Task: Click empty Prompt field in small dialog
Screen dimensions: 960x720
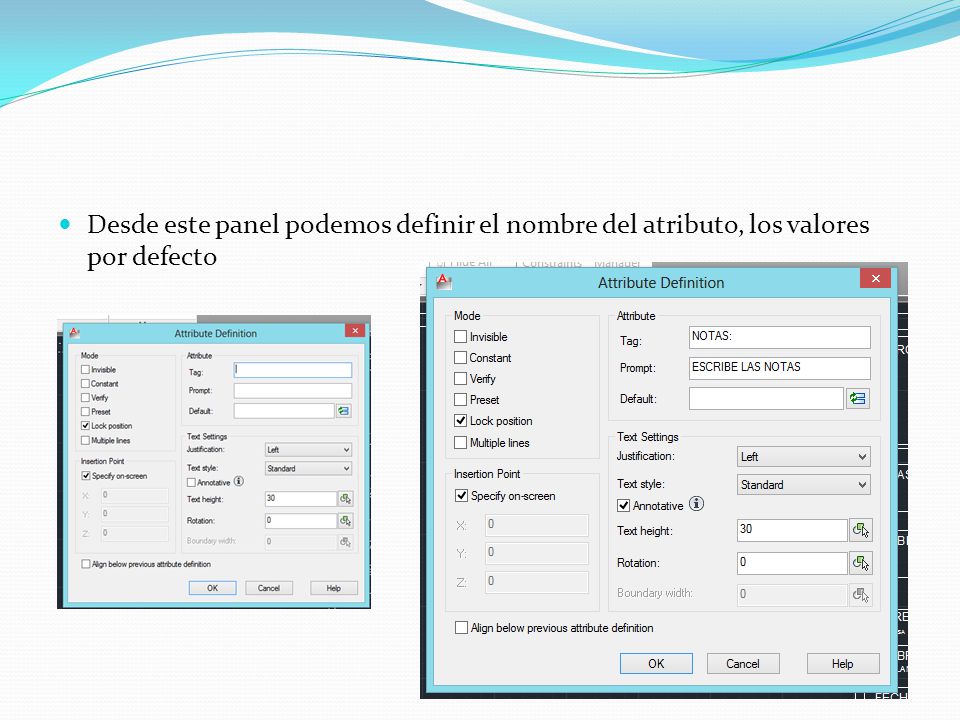Action: (x=293, y=391)
